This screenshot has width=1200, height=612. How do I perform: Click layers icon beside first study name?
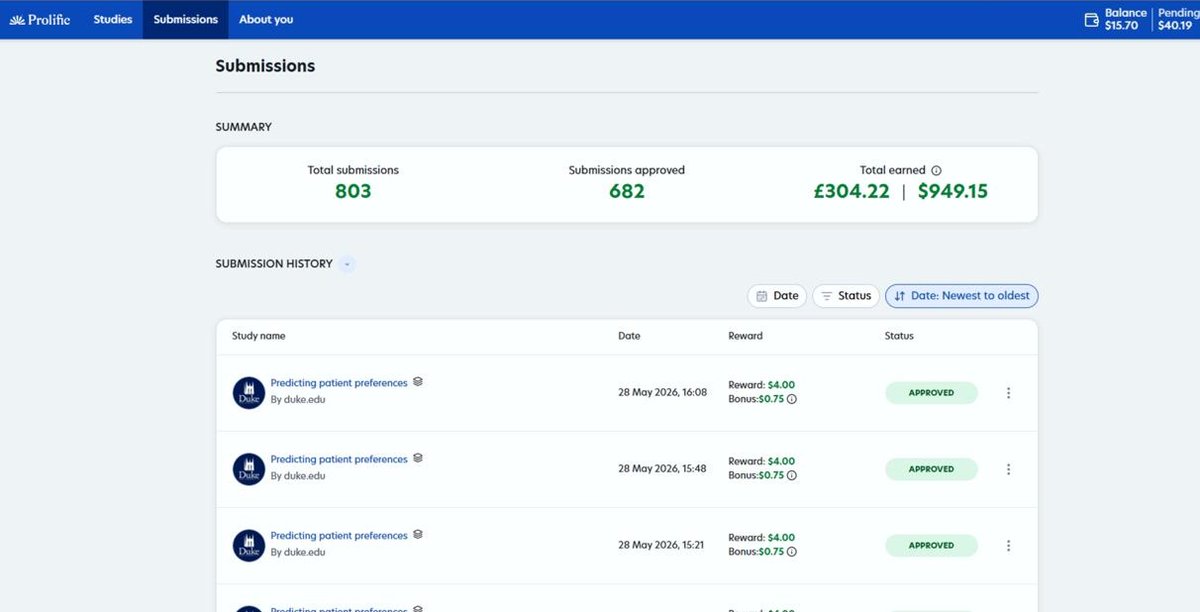(x=418, y=382)
